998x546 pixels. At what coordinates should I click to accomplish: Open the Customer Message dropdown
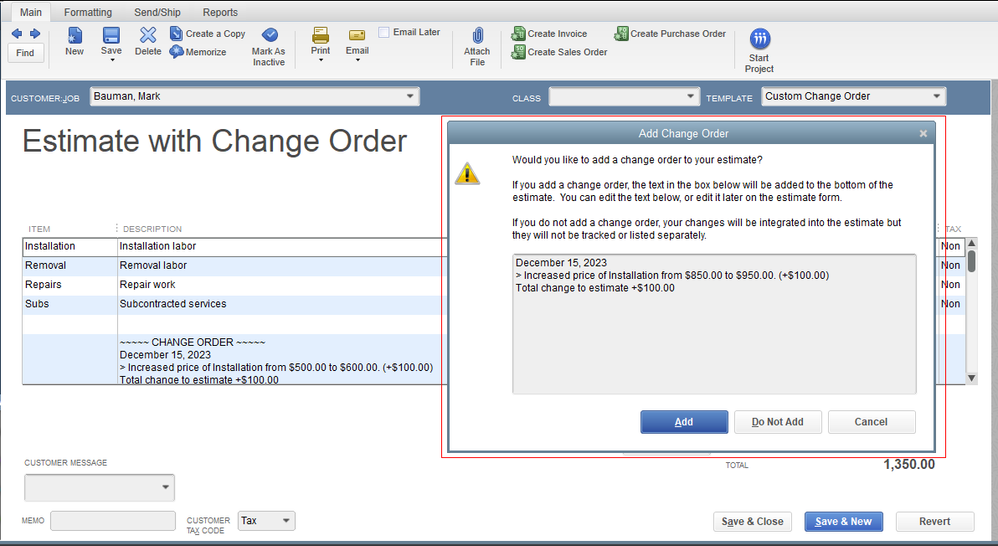(x=165, y=487)
